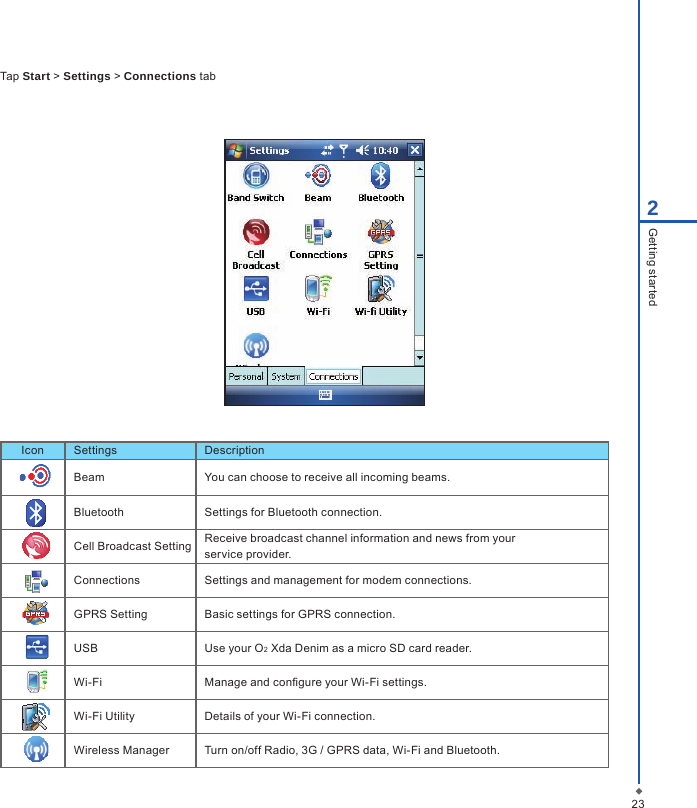Click the vertical scrollbar thumb

tap(419, 256)
